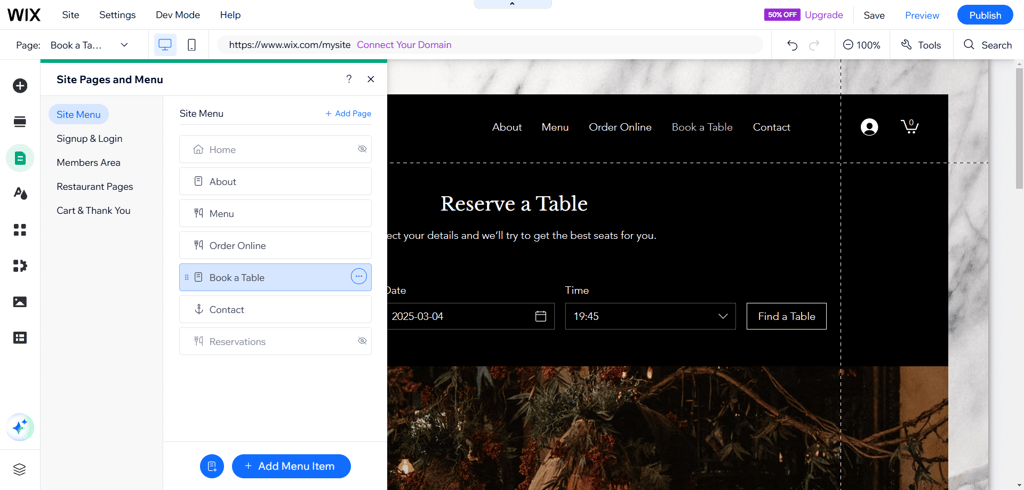Open the shopping cart icon on site

point(910,127)
